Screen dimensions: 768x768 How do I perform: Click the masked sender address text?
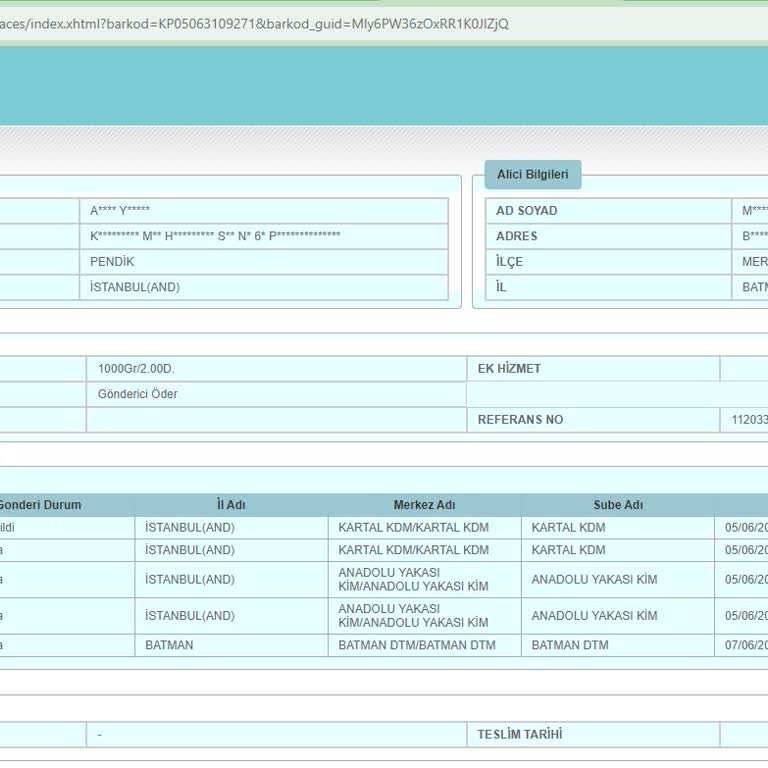[215, 236]
